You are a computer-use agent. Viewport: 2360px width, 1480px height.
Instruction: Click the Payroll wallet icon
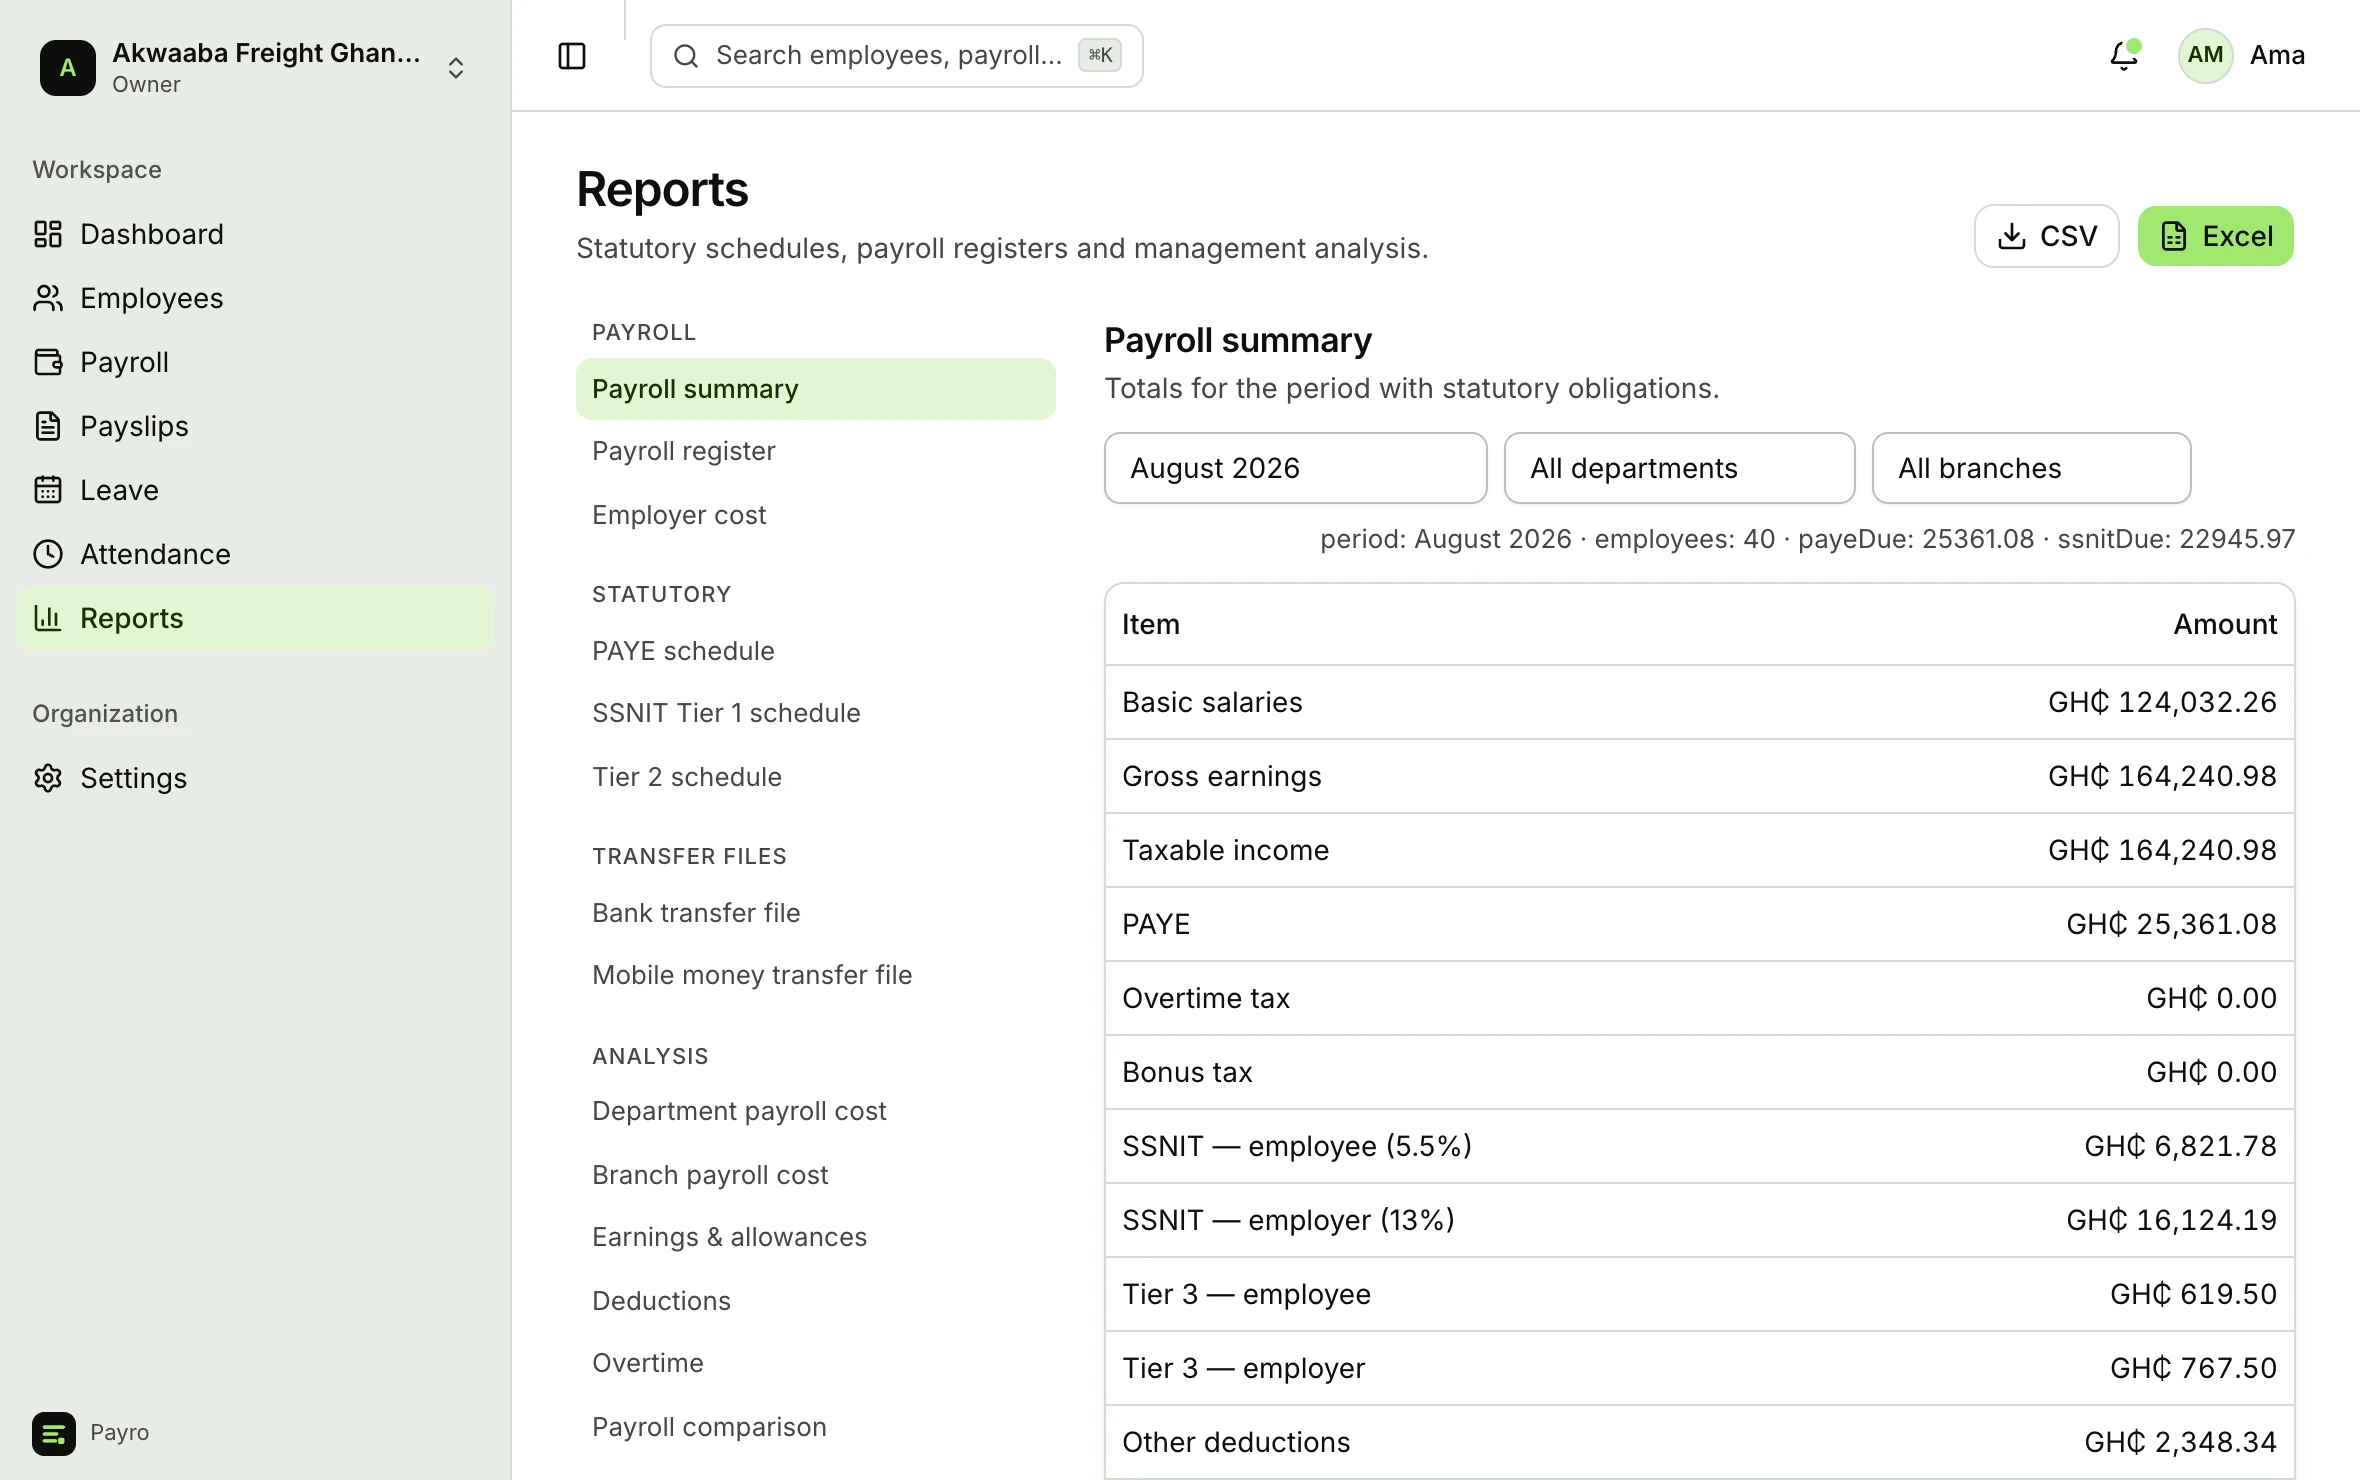tap(48, 362)
